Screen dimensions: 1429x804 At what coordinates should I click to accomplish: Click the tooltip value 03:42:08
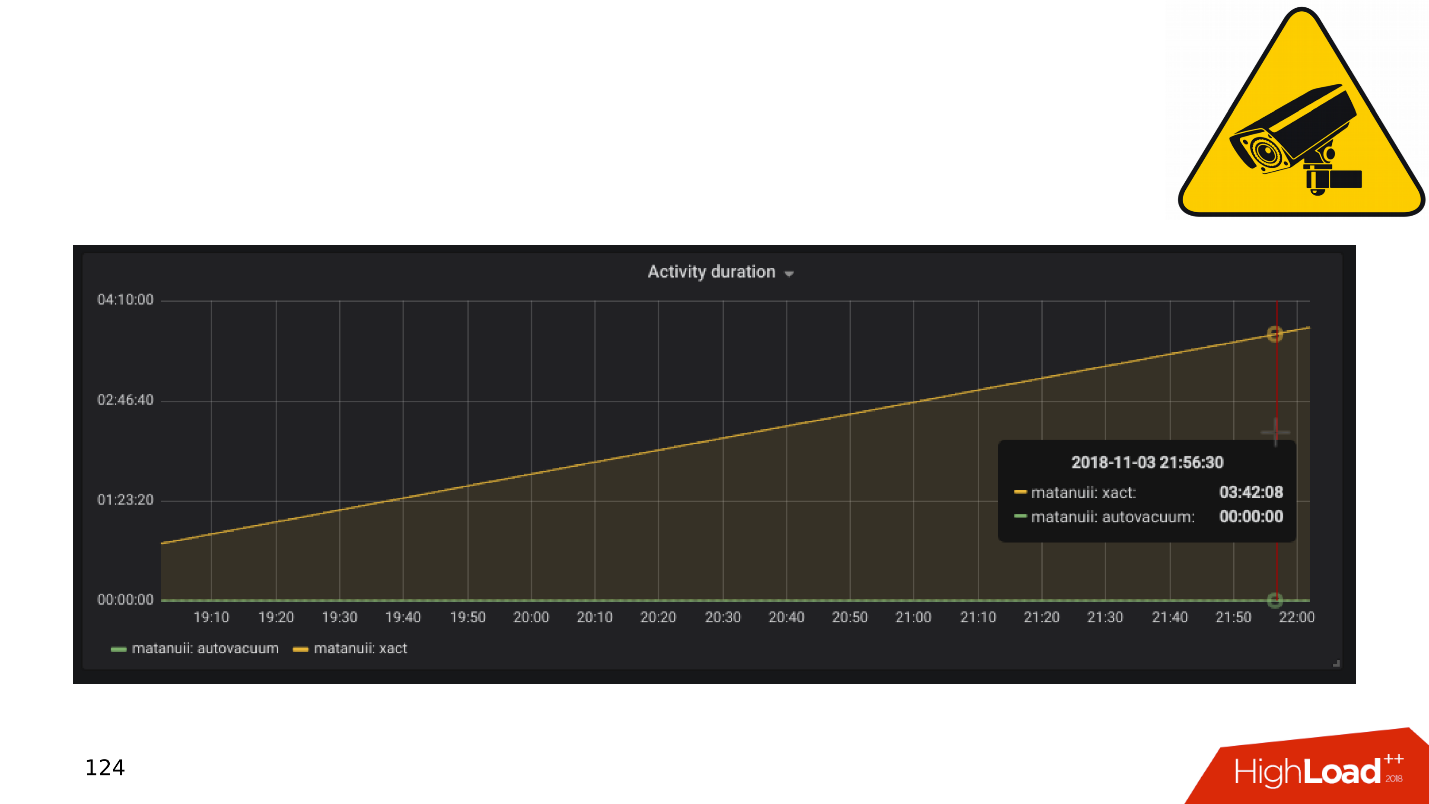pos(1251,492)
